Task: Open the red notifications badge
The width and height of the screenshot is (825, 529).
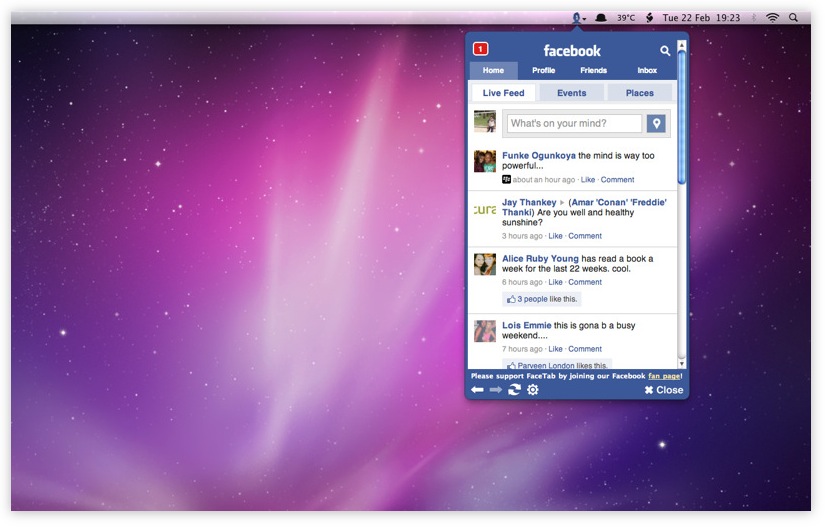Action: (480, 49)
